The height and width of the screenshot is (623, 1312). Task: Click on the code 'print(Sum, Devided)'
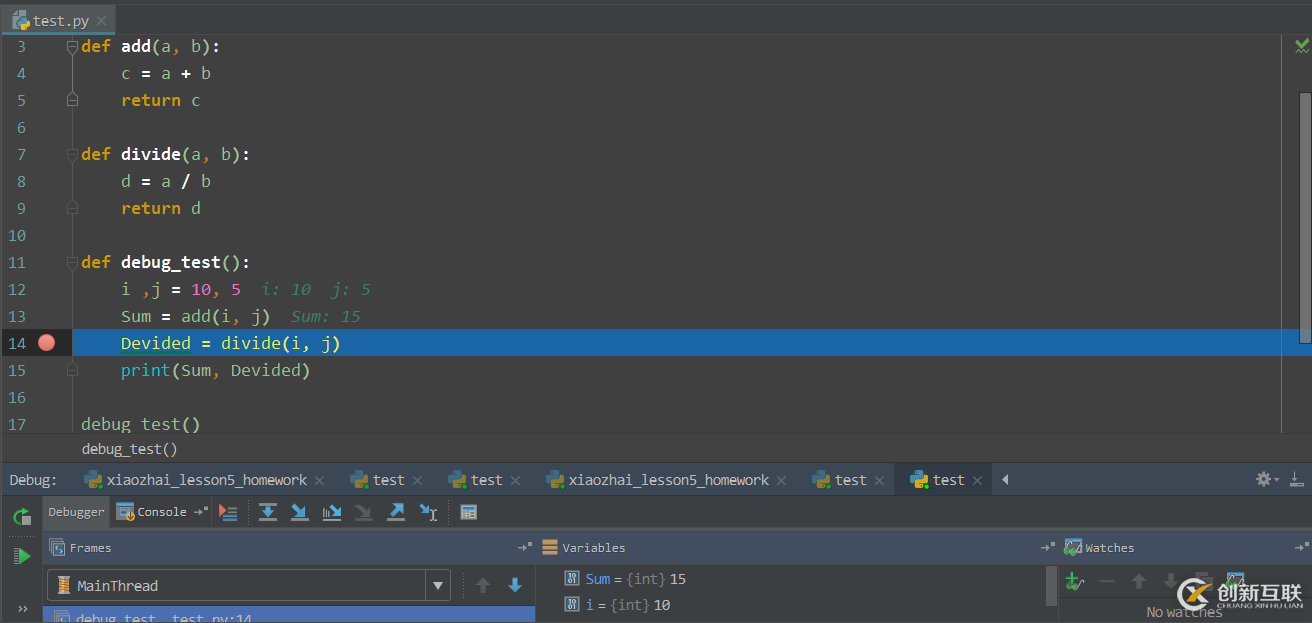[216, 370]
